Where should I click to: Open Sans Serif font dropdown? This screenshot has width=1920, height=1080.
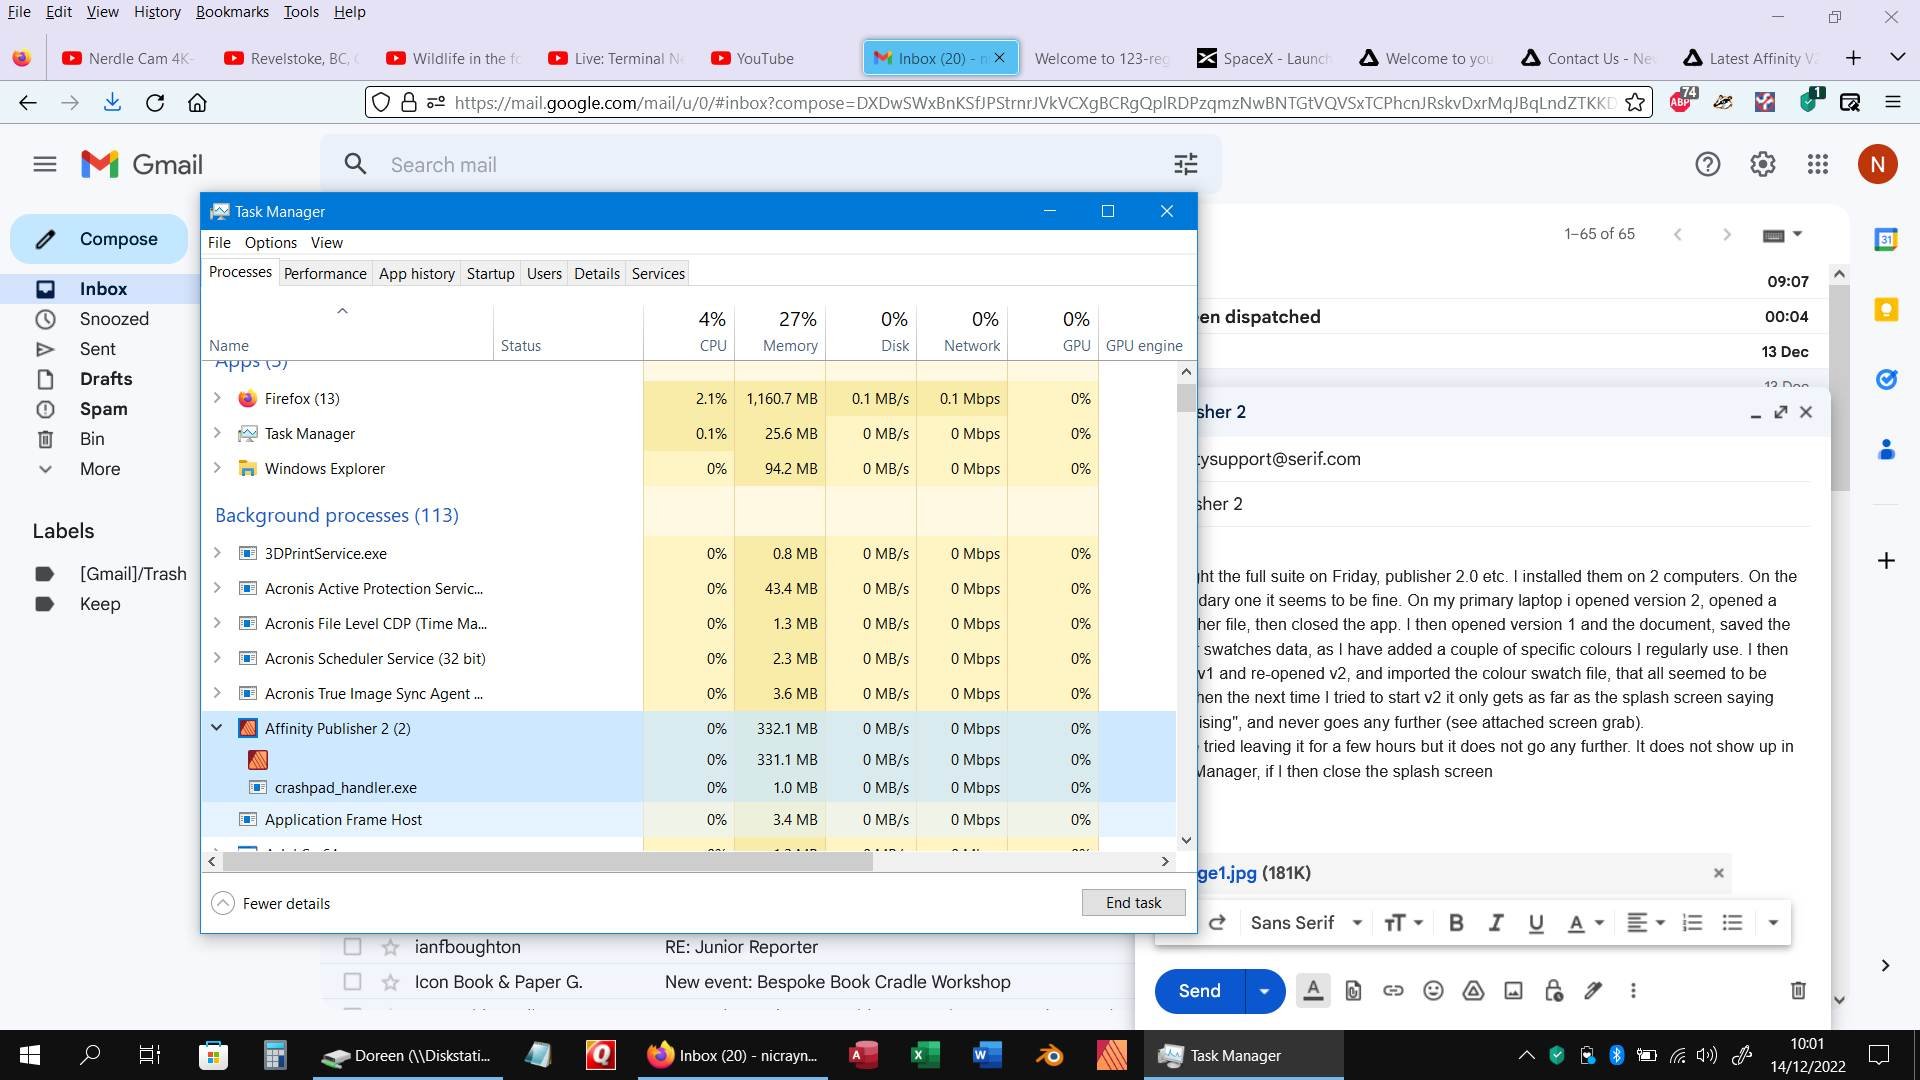[x=1306, y=923]
